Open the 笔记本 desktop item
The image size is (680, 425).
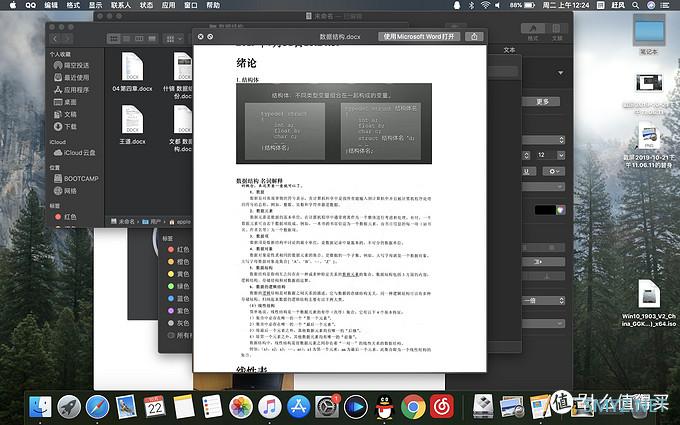(648, 35)
